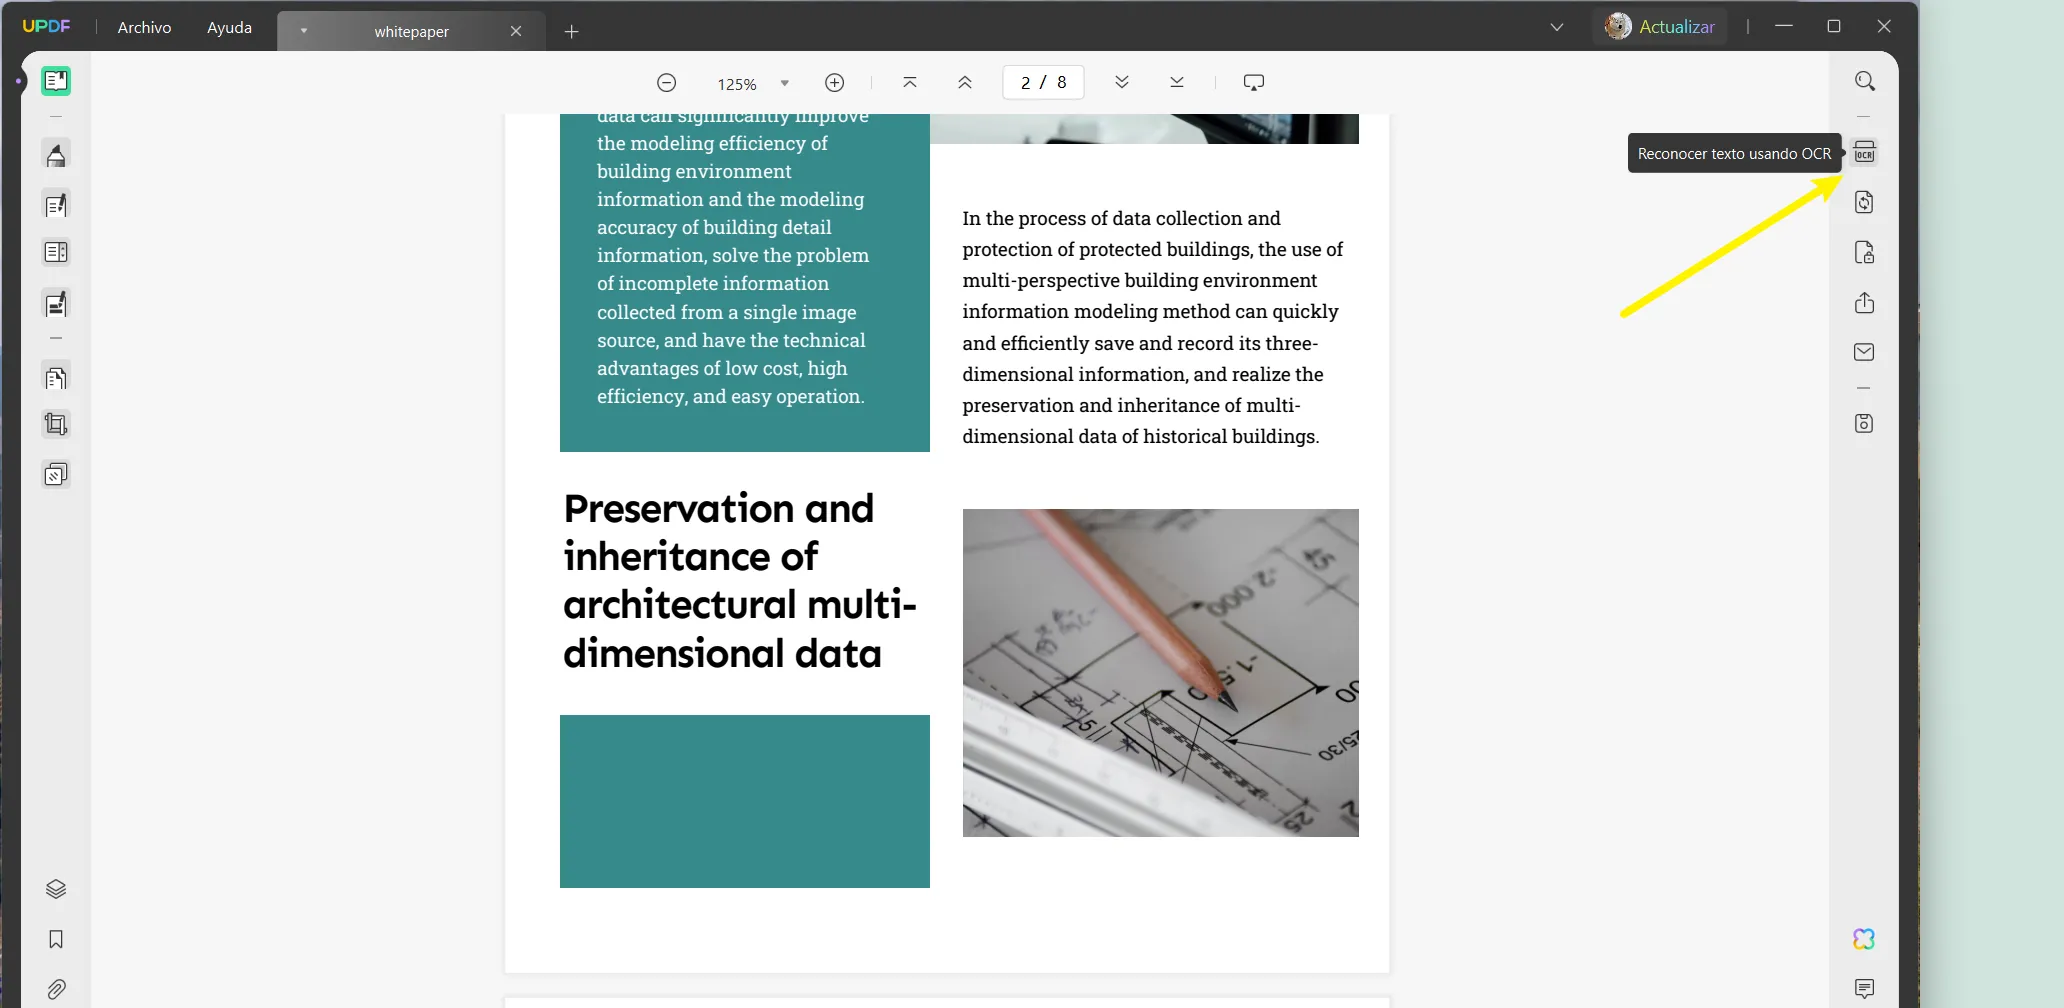2064x1008 pixels.
Task: Jump to first page
Action: 910,82
